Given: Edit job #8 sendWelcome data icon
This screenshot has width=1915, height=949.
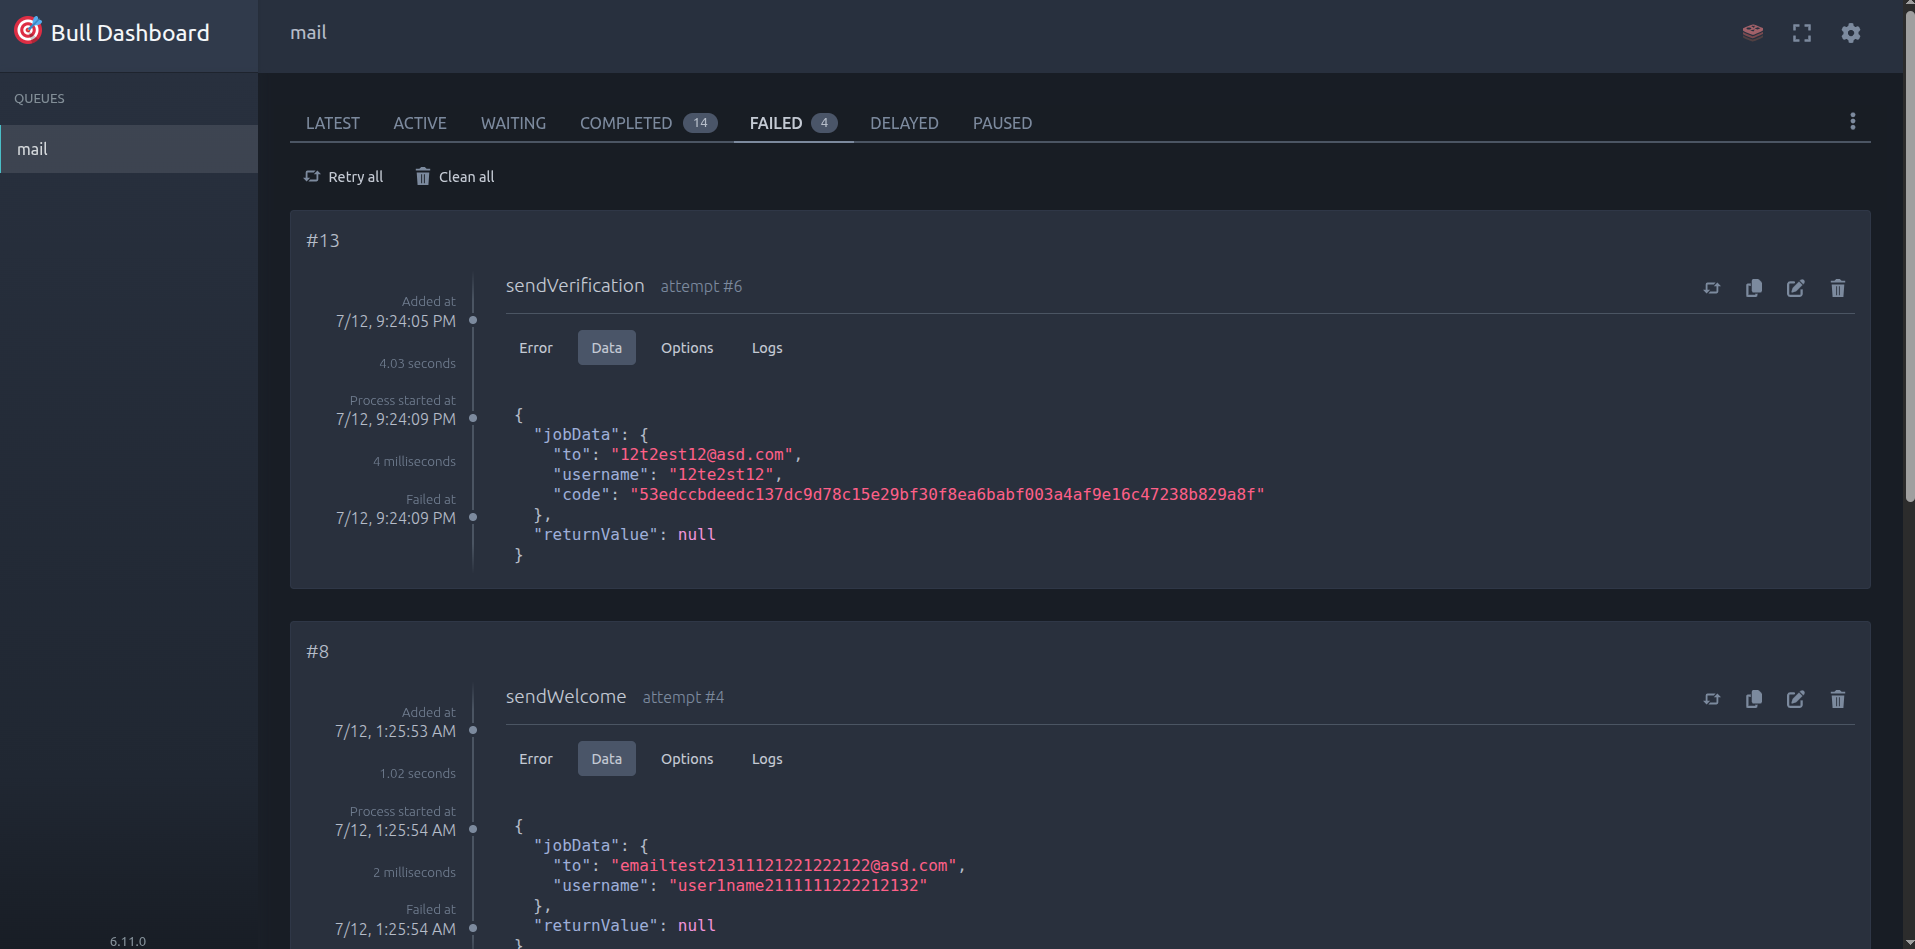Looking at the screenshot, I should point(1796,699).
